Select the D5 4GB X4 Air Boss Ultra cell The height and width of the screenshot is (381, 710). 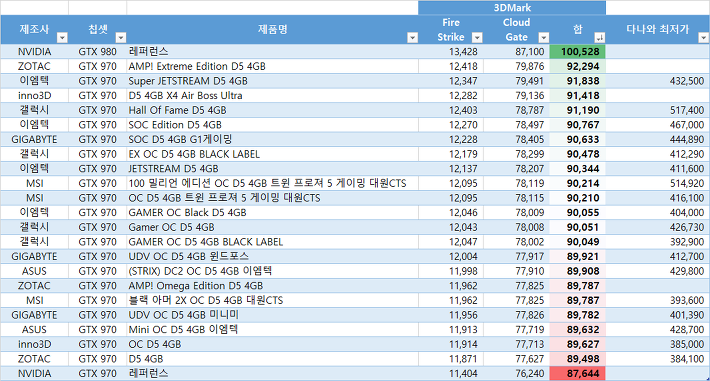(x=273, y=96)
